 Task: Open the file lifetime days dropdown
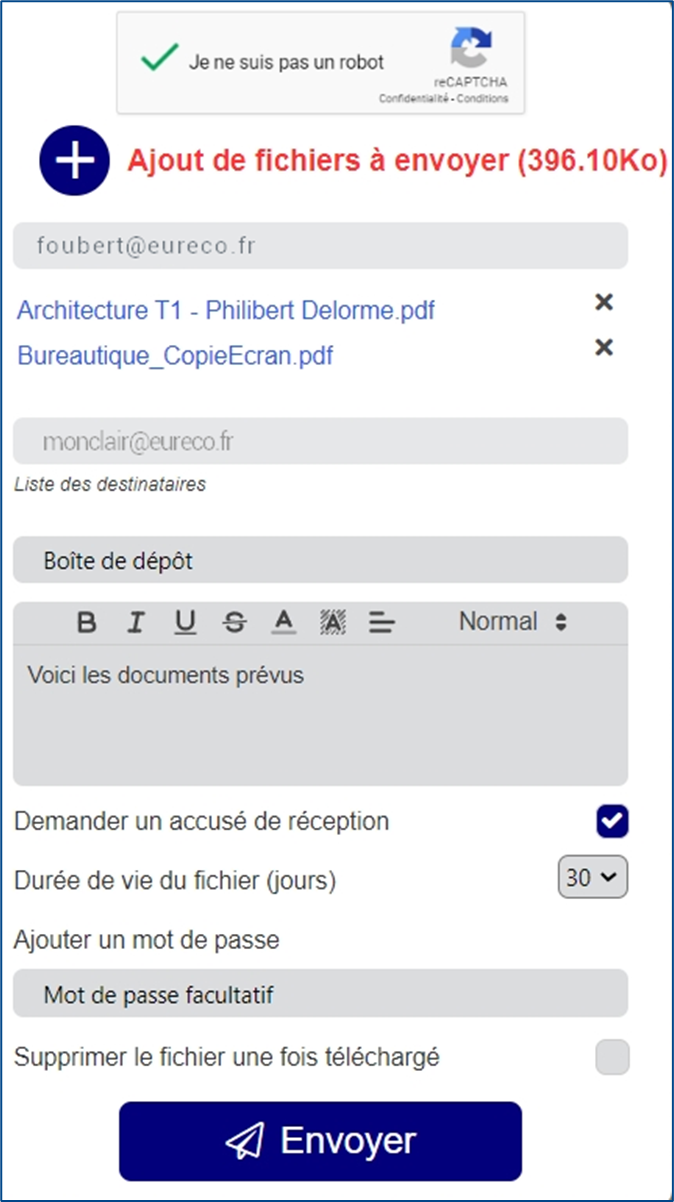click(593, 878)
